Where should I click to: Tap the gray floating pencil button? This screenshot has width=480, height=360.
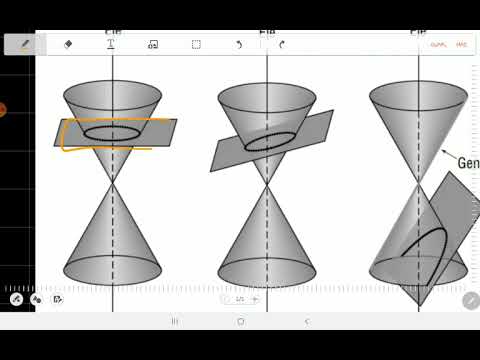point(471,301)
